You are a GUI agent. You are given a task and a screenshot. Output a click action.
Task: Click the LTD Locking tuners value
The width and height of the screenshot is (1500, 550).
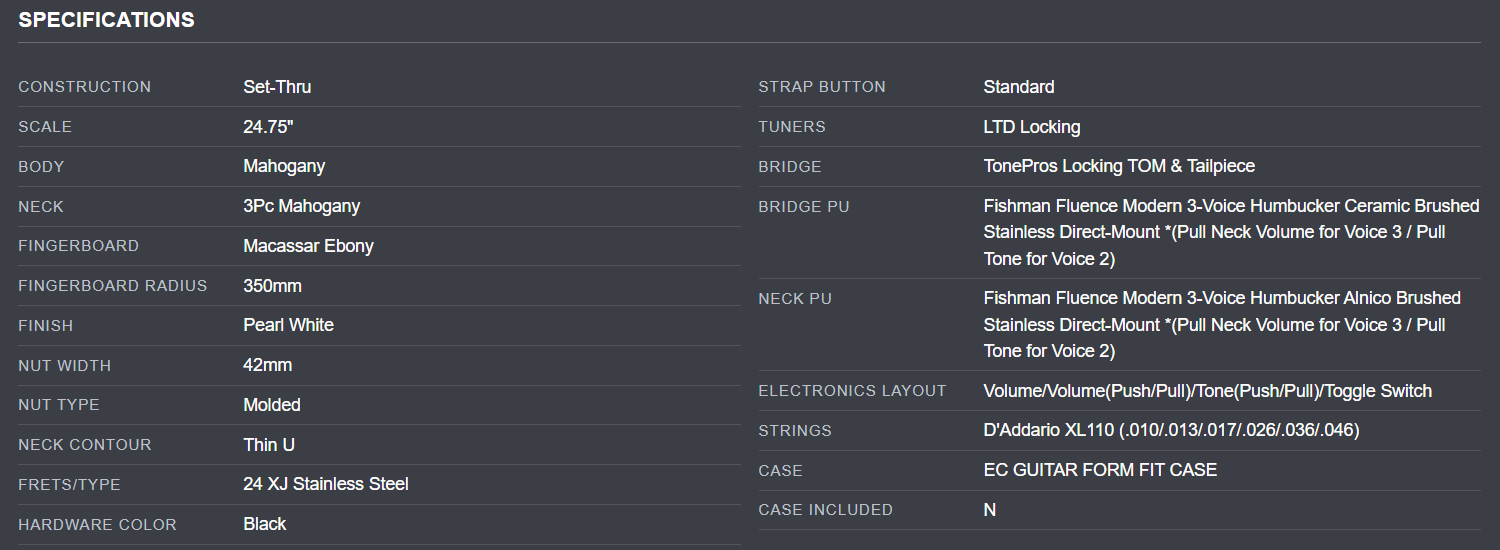click(x=1031, y=127)
